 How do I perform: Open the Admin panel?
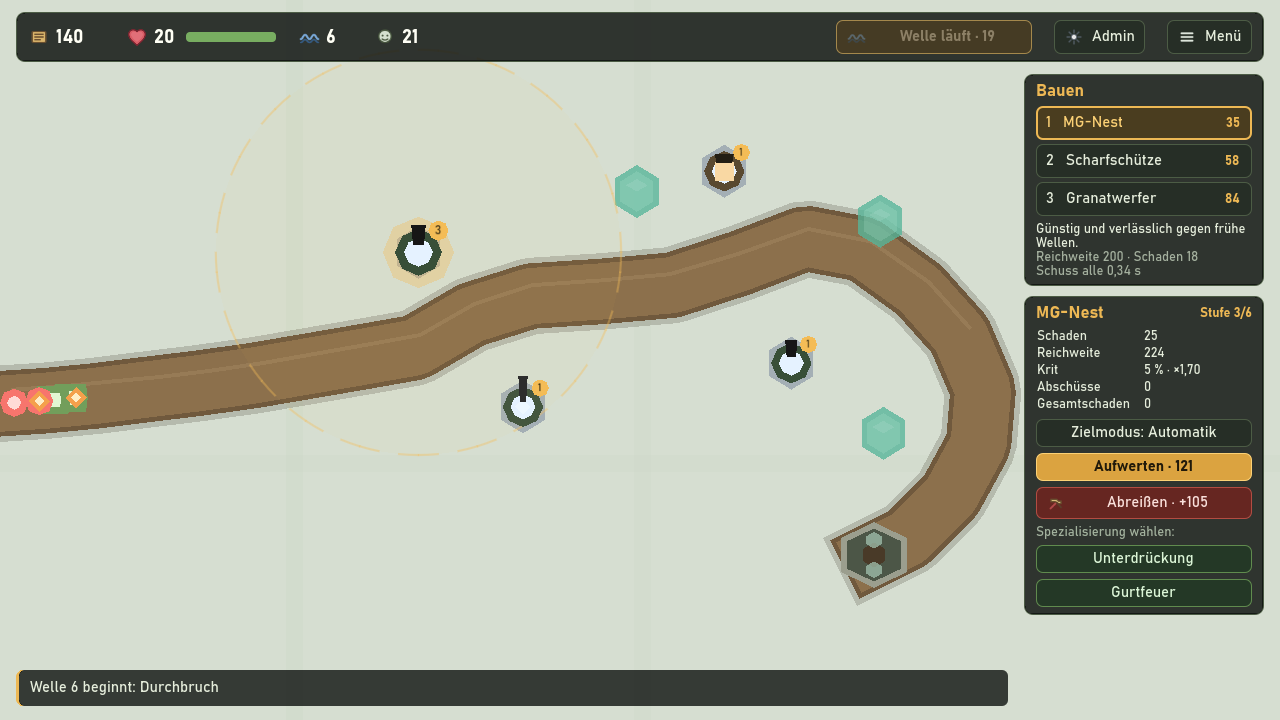[1099, 37]
